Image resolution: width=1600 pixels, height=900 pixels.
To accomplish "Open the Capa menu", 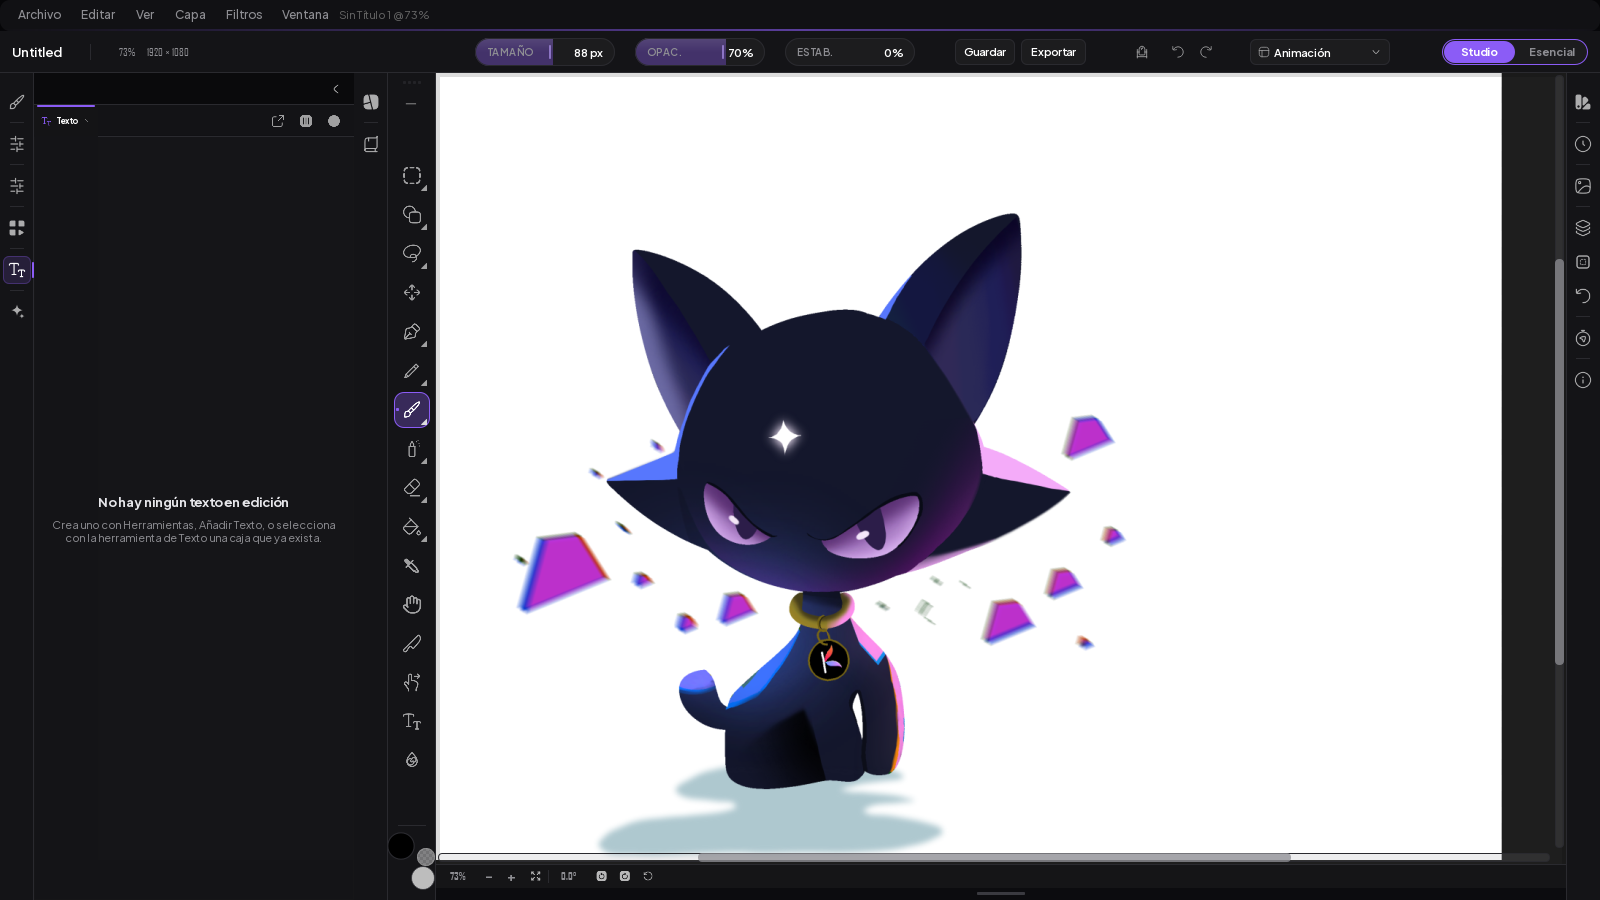I will [190, 15].
